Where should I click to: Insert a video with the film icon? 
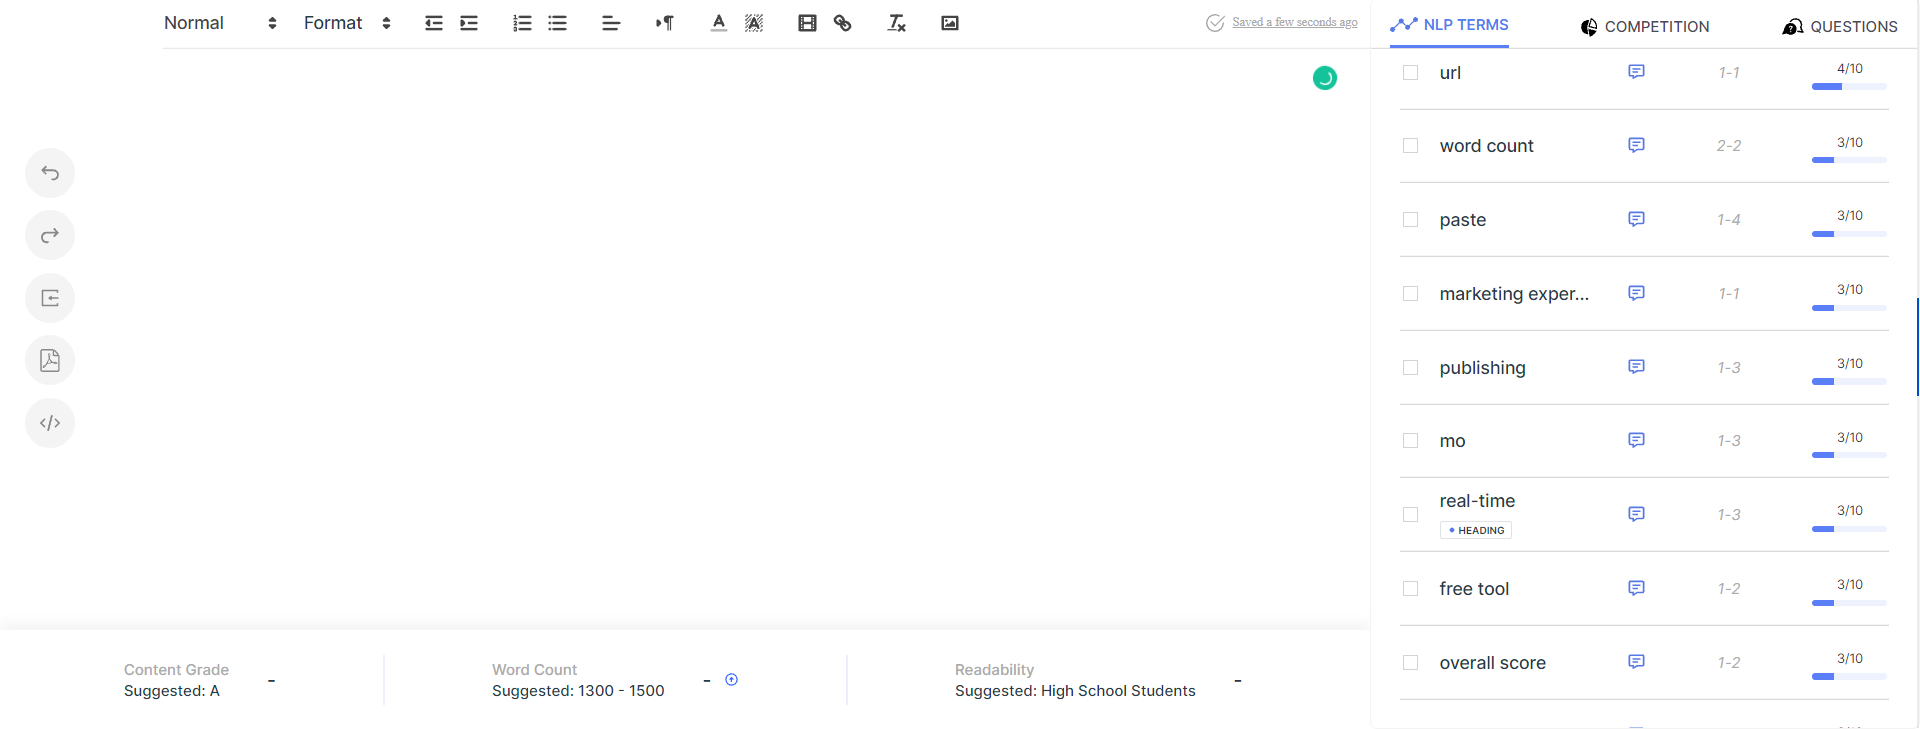(807, 23)
